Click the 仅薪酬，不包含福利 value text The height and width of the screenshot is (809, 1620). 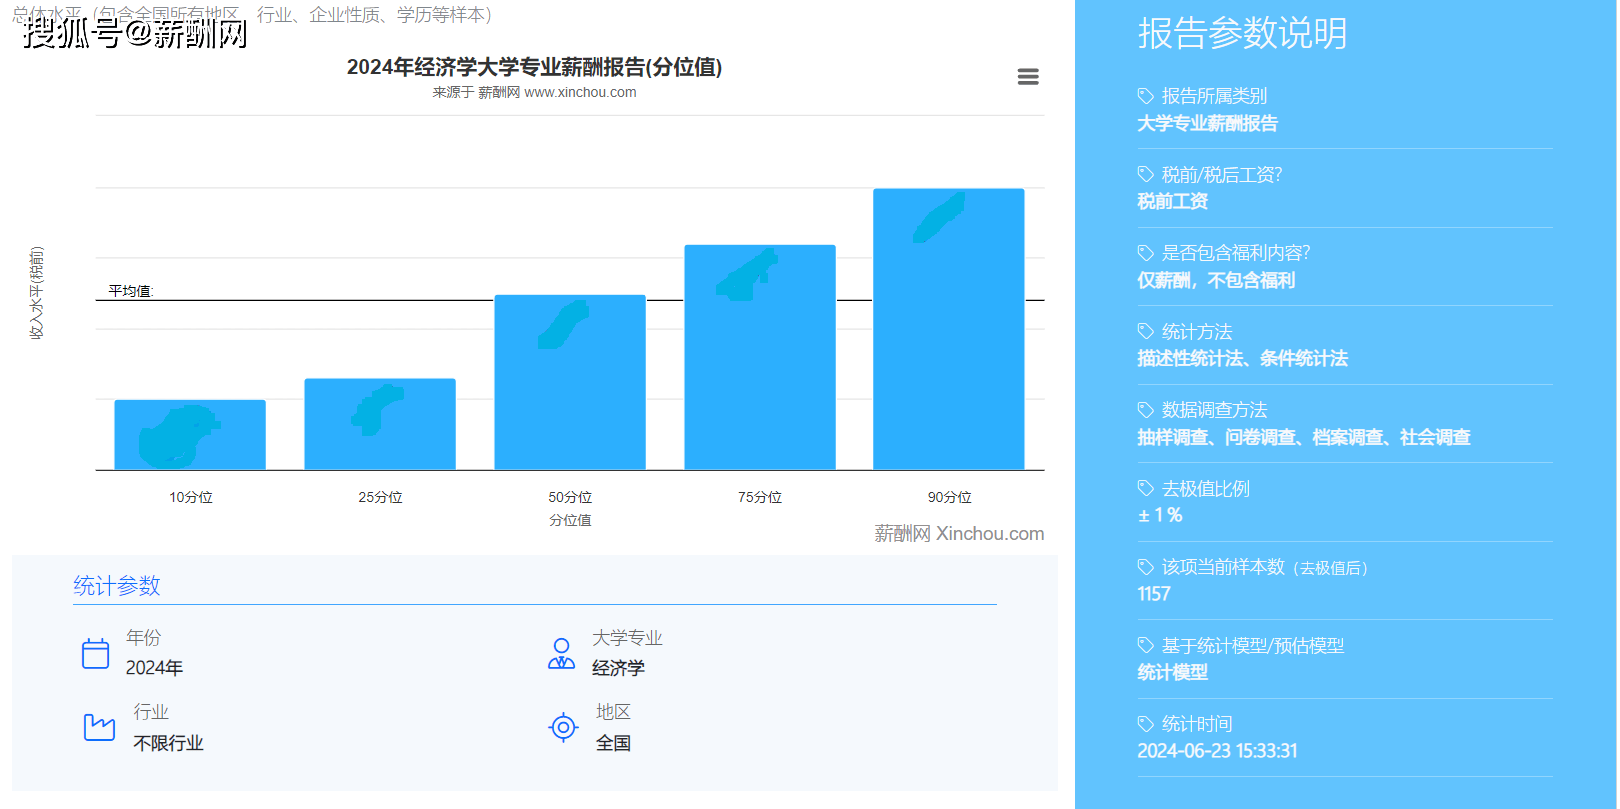pos(1216,280)
